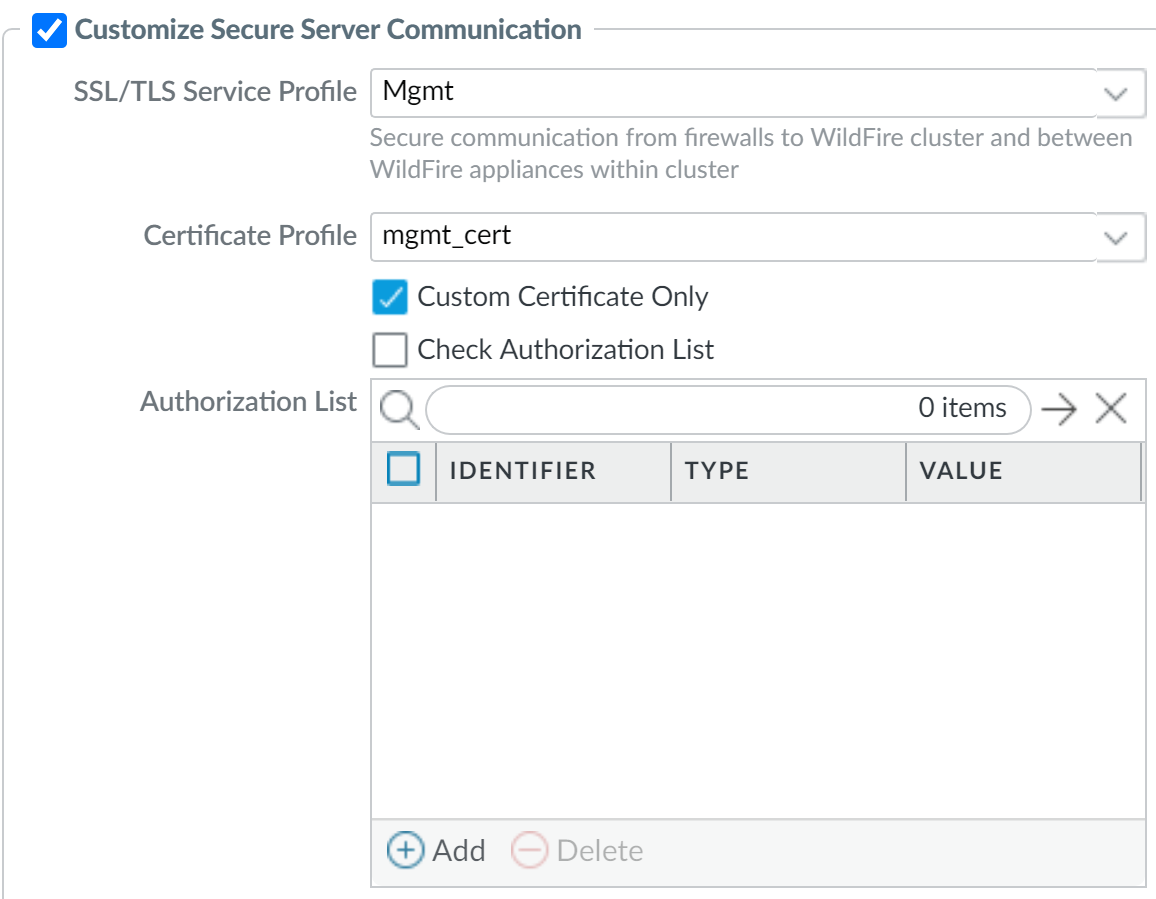Sort by the TYPE column header
Screen dimensions: 1156x899
tap(717, 471)
